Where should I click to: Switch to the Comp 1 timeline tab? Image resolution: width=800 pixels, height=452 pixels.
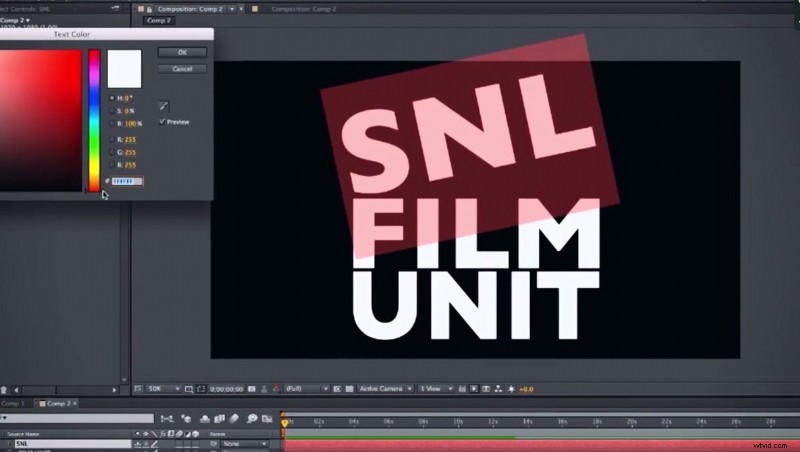pos(16,403)
